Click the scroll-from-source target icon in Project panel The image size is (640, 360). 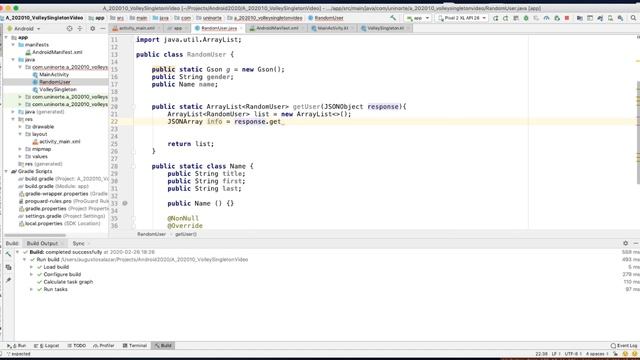(x=69, y=29)
